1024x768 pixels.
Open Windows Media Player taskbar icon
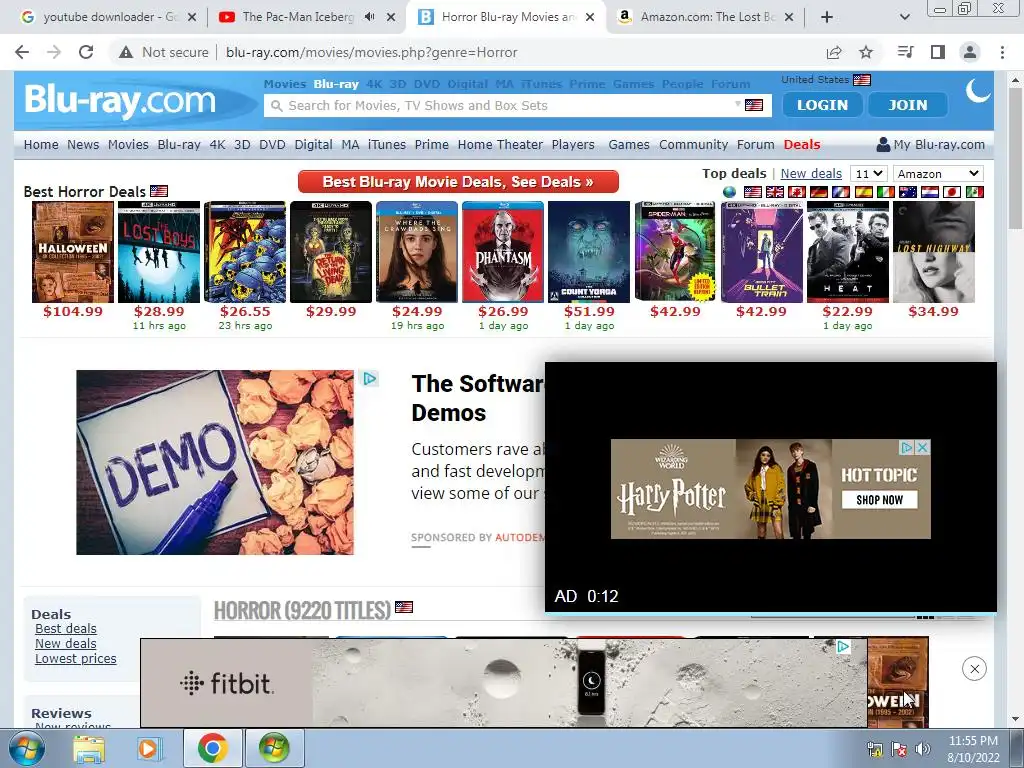149,748
